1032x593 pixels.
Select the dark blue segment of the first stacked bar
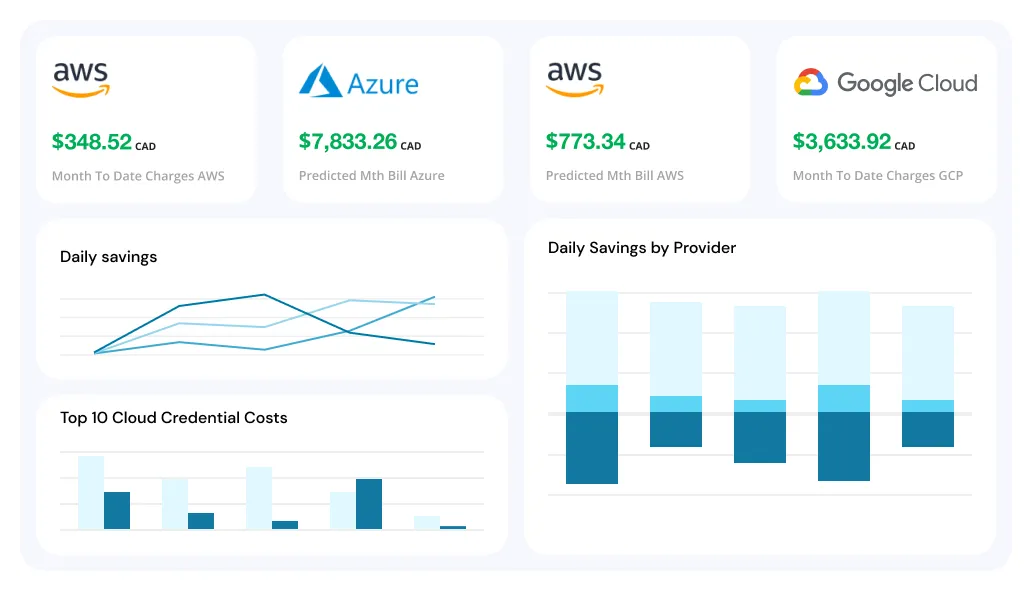(x=592, y=445)
